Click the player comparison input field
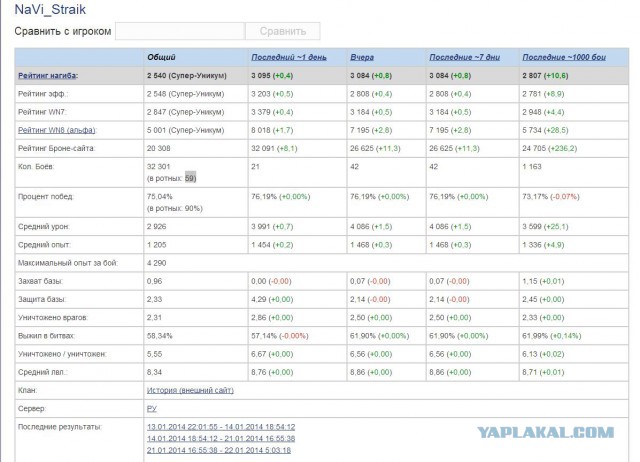 tap(180, 31)
